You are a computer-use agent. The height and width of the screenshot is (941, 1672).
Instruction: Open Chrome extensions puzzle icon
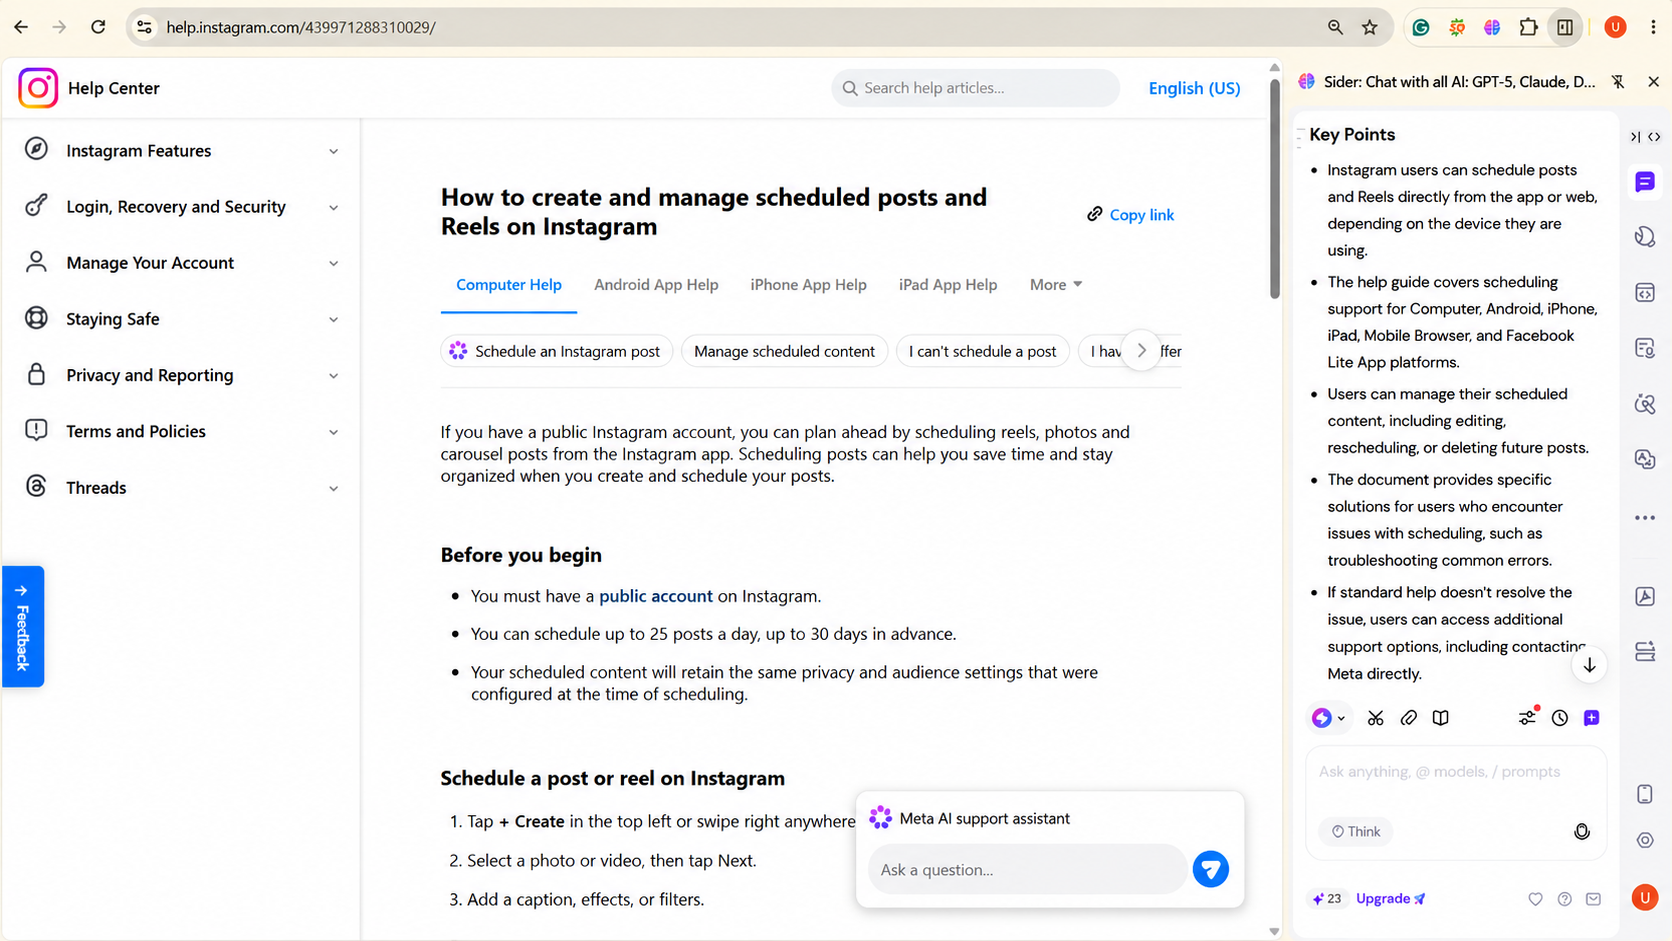coord(1528,27)
